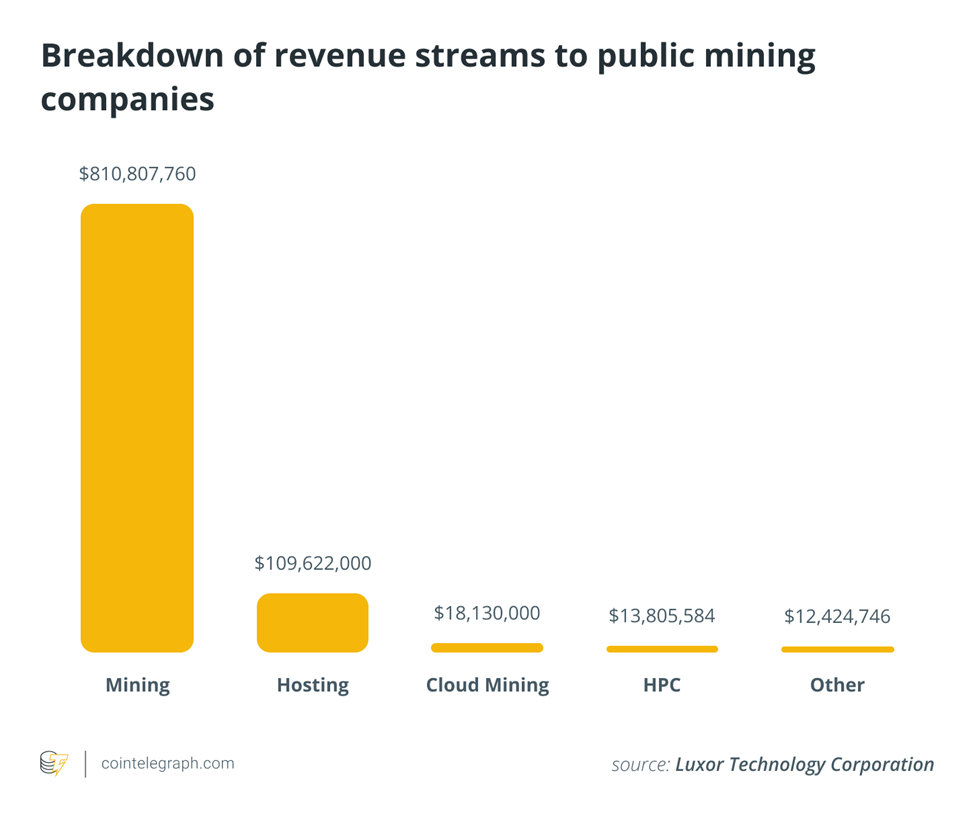Click the "Mining" axis label

137,685
